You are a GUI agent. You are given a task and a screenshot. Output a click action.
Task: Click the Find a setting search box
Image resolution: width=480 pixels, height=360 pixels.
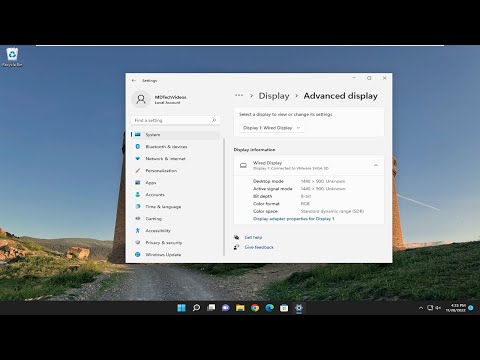[176, 120]
